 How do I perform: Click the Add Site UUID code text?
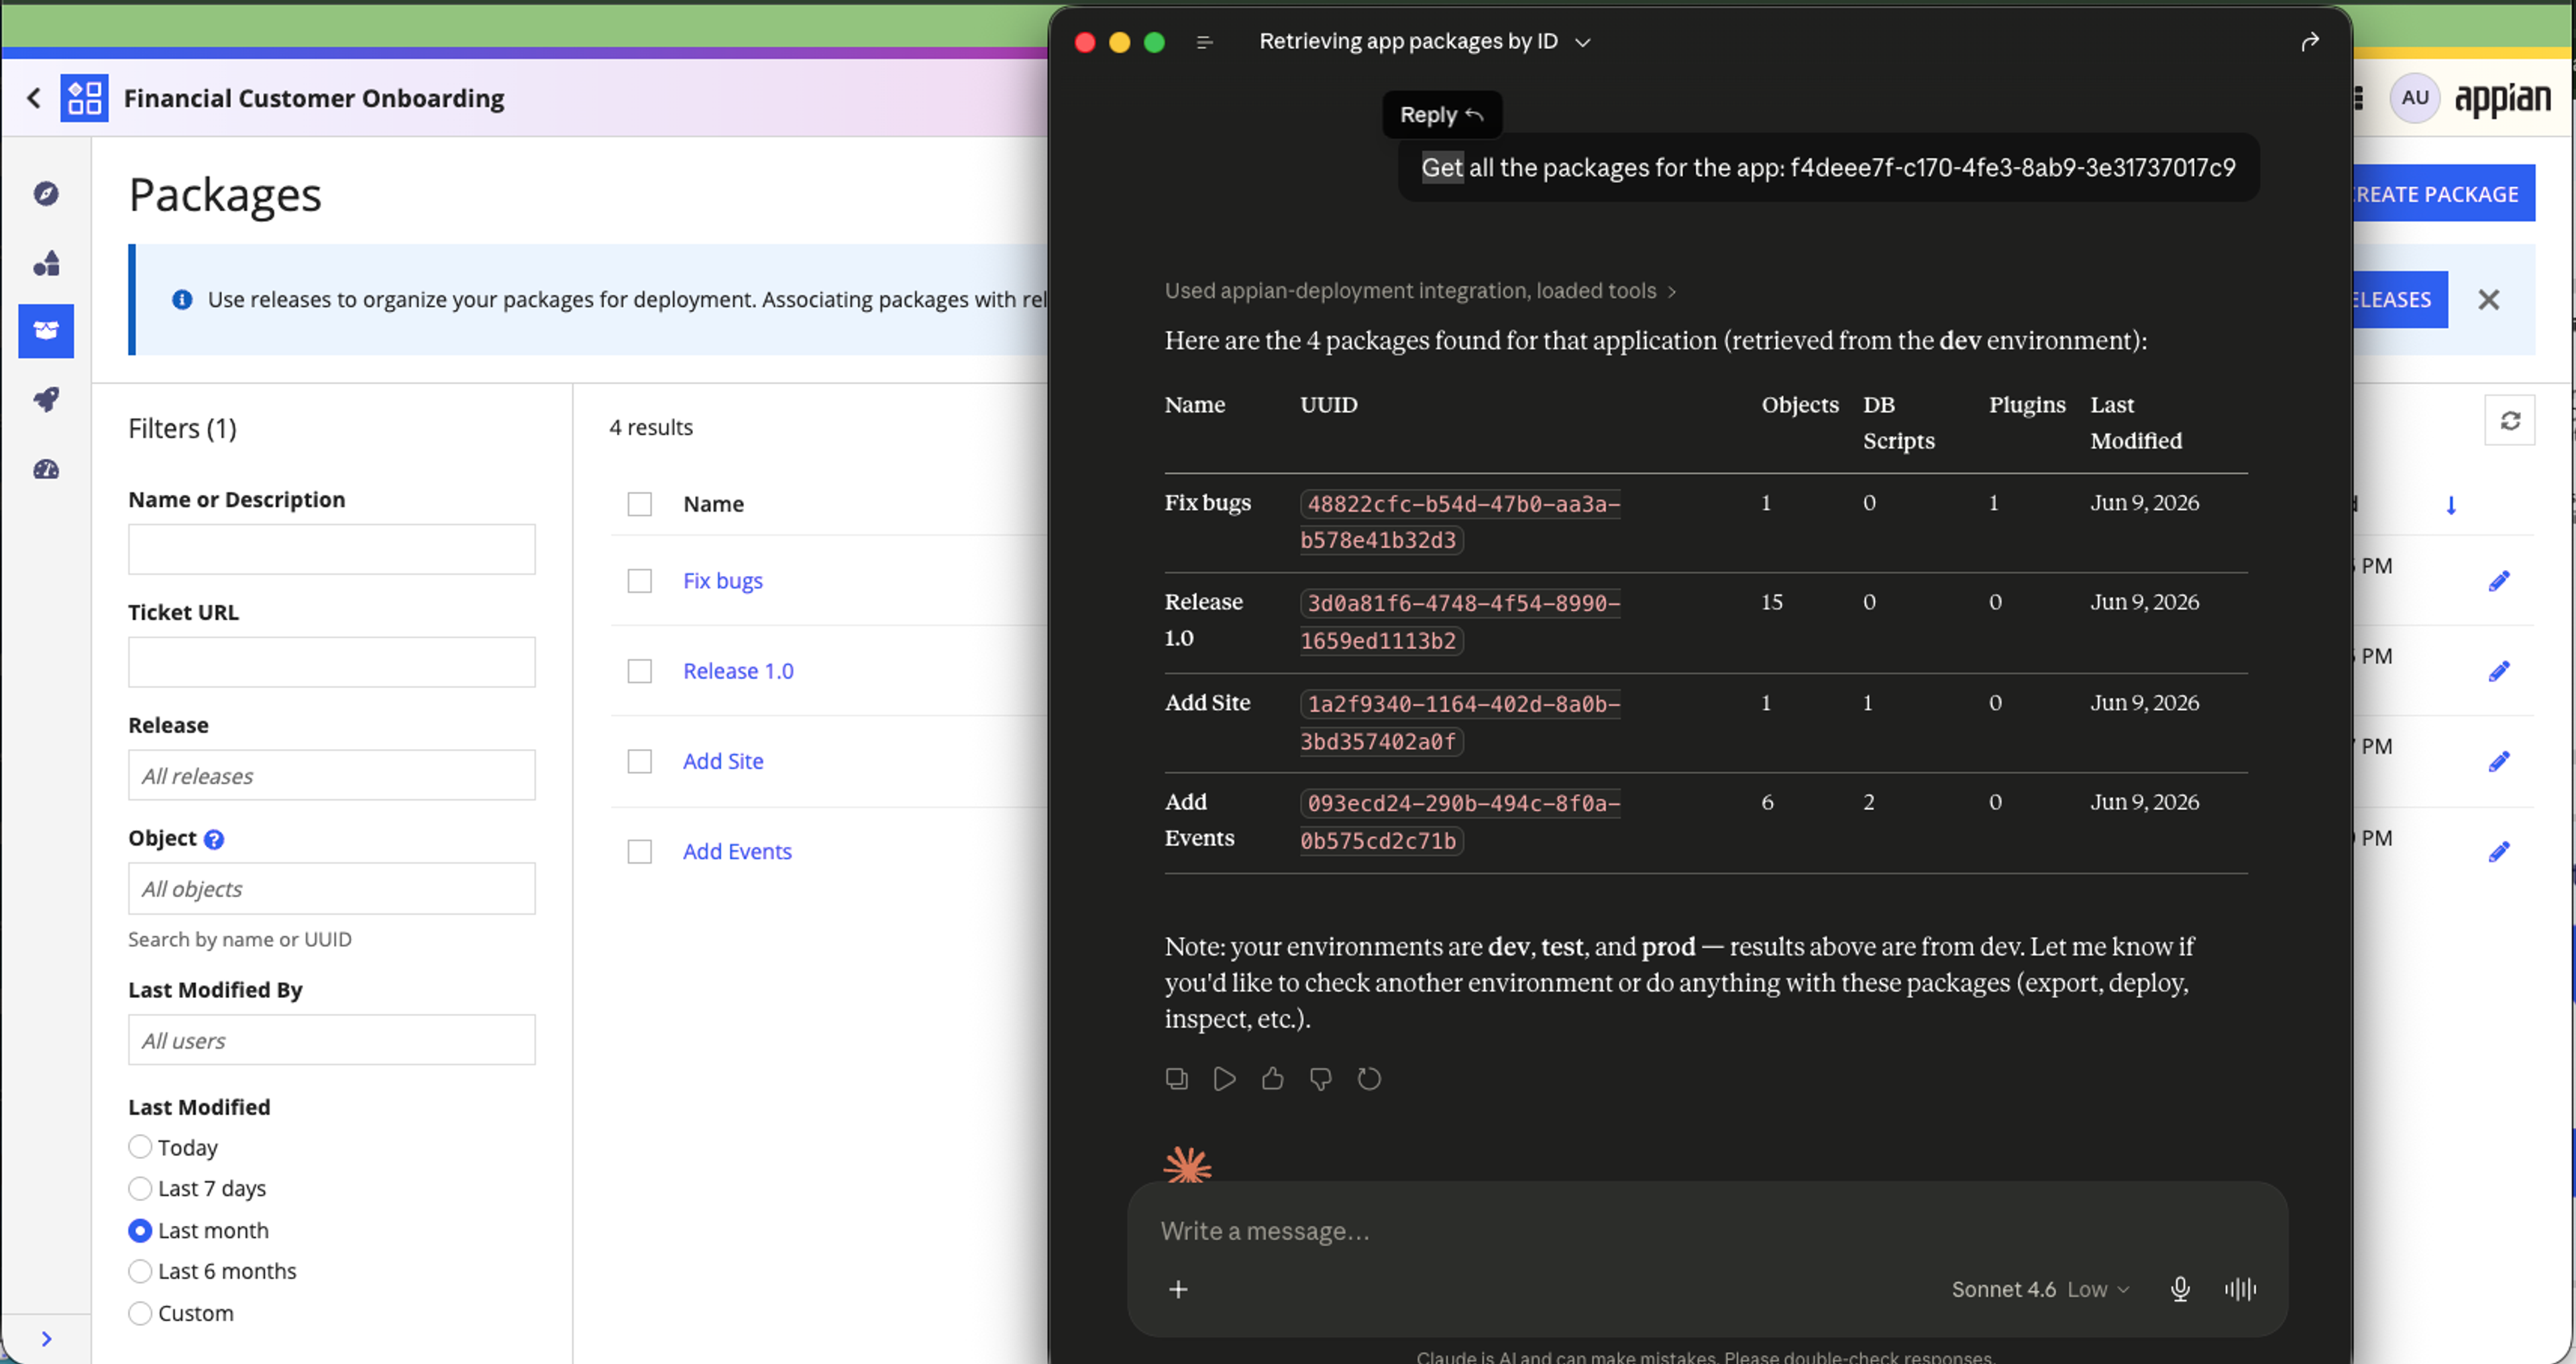pyautogui.click(x=1459, y=723)
